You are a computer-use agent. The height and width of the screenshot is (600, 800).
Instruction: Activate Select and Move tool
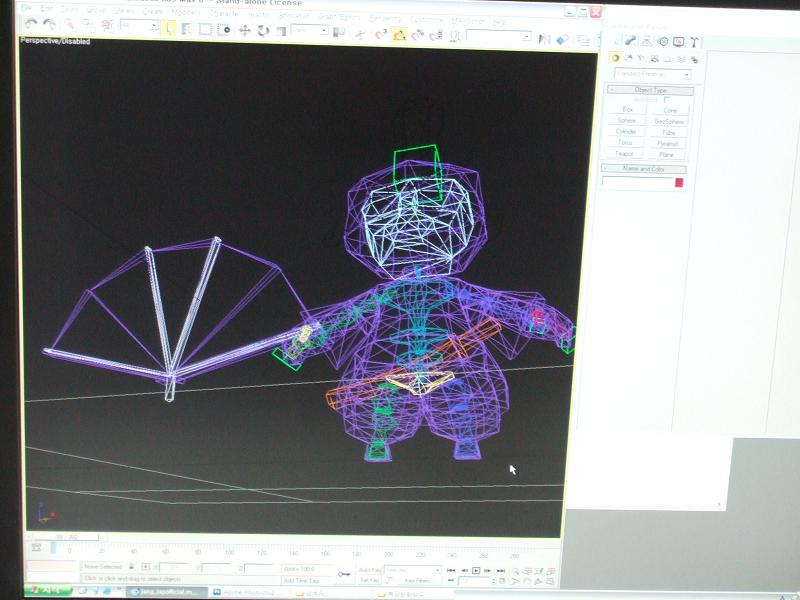coord(244,31)
